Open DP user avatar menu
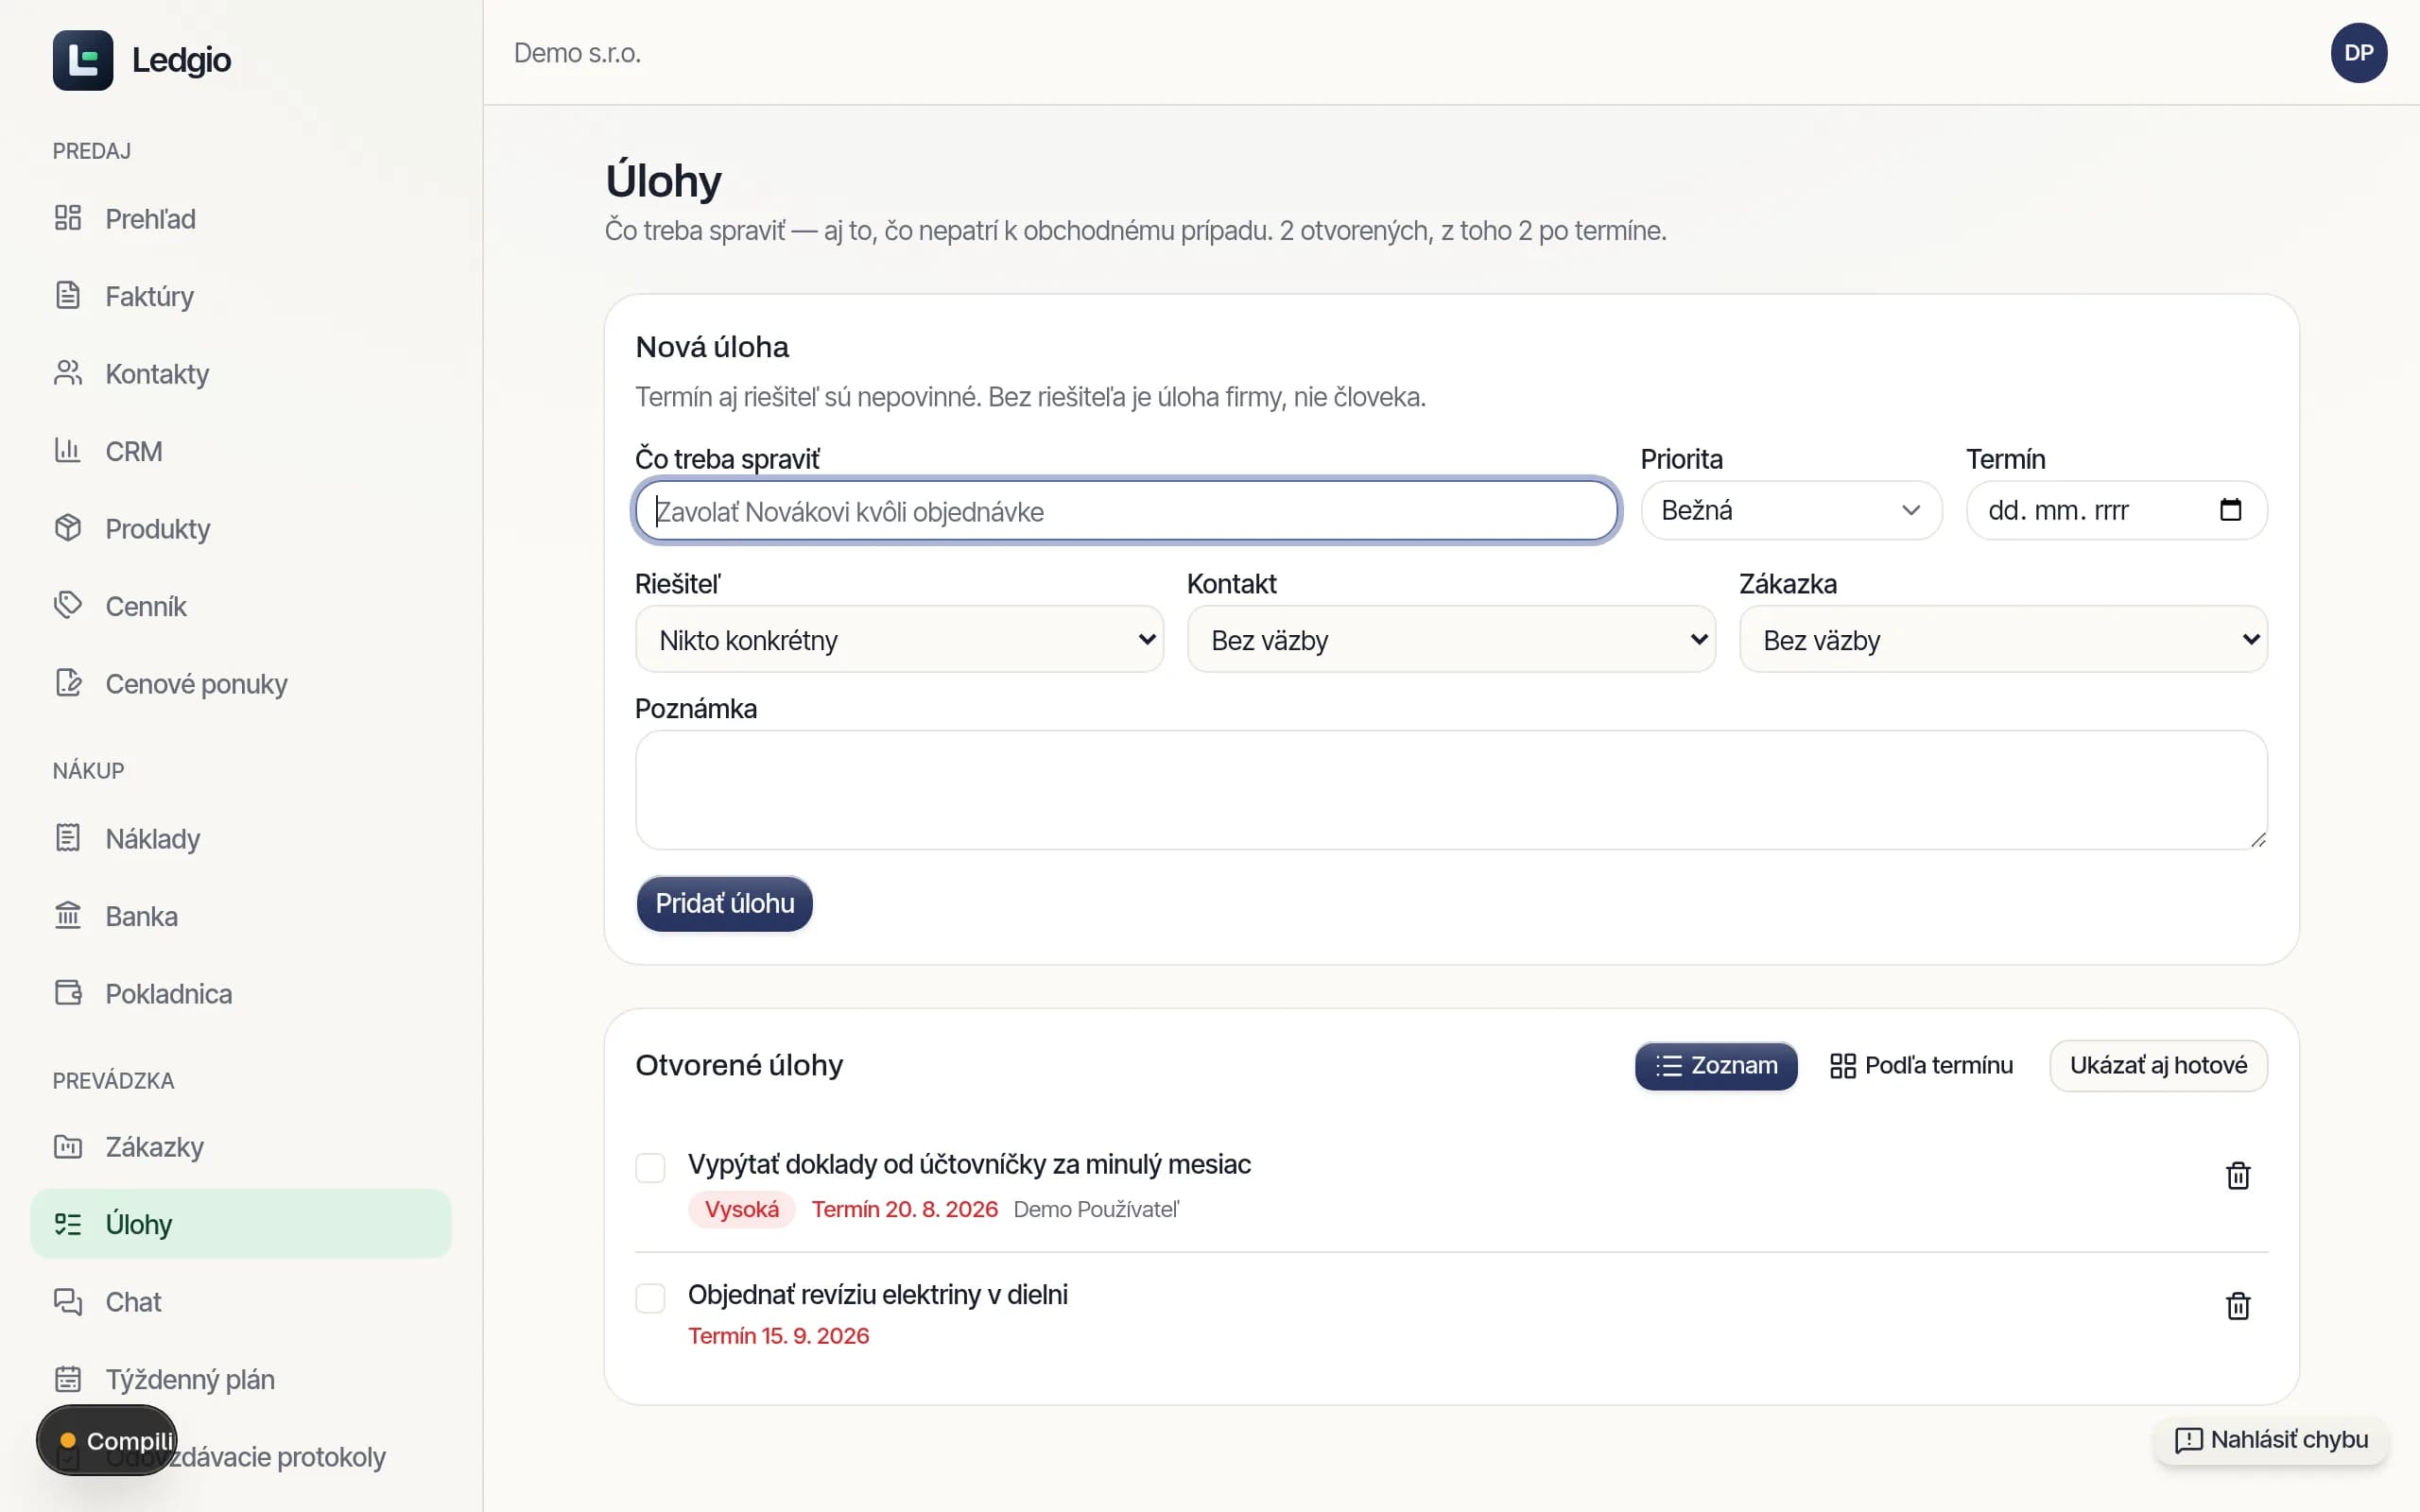The width and height of the screenshot is (2420, 1512). (x=2359, y=53)
